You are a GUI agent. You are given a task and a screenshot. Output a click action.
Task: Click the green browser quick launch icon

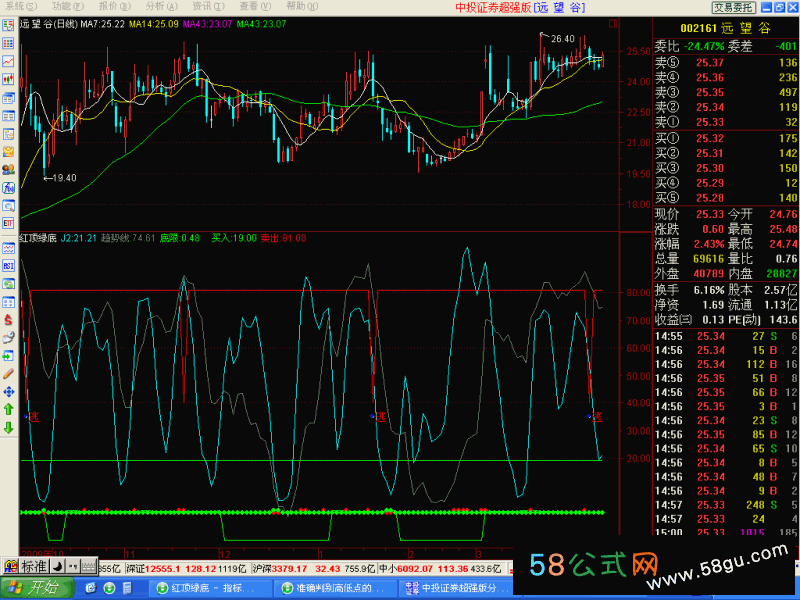(x=109, y=588)
